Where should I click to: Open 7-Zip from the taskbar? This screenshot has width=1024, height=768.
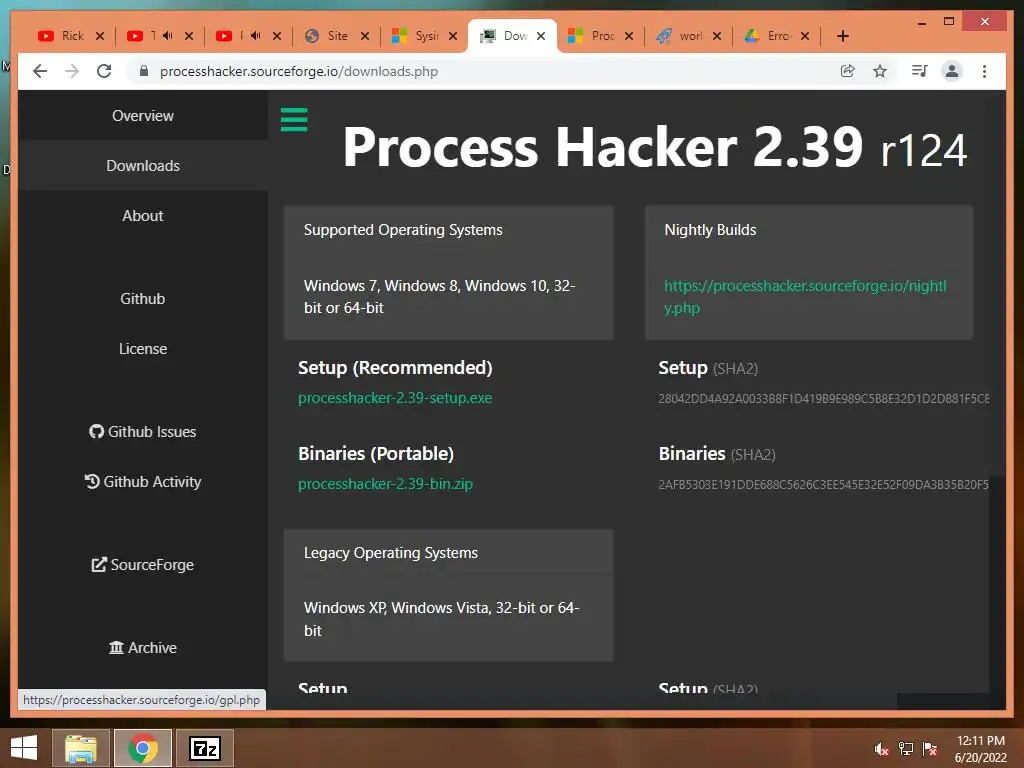click(205, 748)
